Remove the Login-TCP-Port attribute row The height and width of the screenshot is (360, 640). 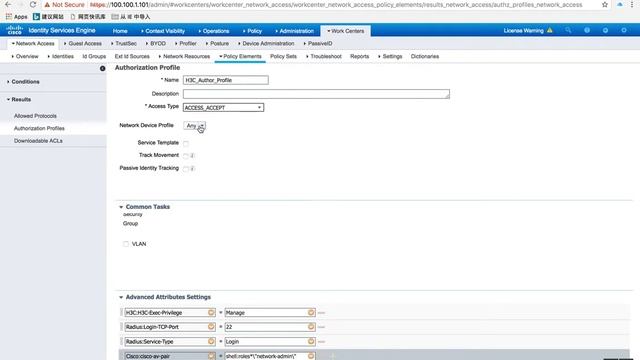[322, 327]
